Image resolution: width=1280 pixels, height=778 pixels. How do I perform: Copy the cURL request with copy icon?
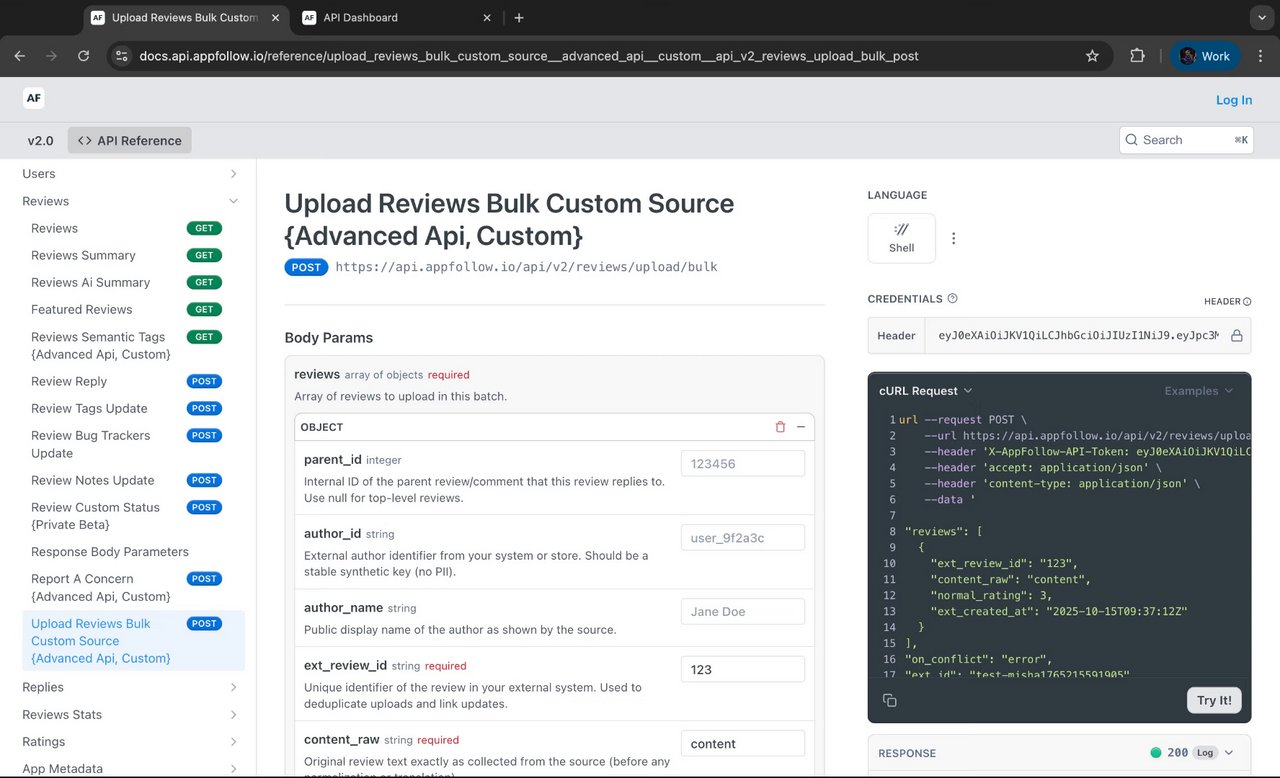[x=889, y=701]
